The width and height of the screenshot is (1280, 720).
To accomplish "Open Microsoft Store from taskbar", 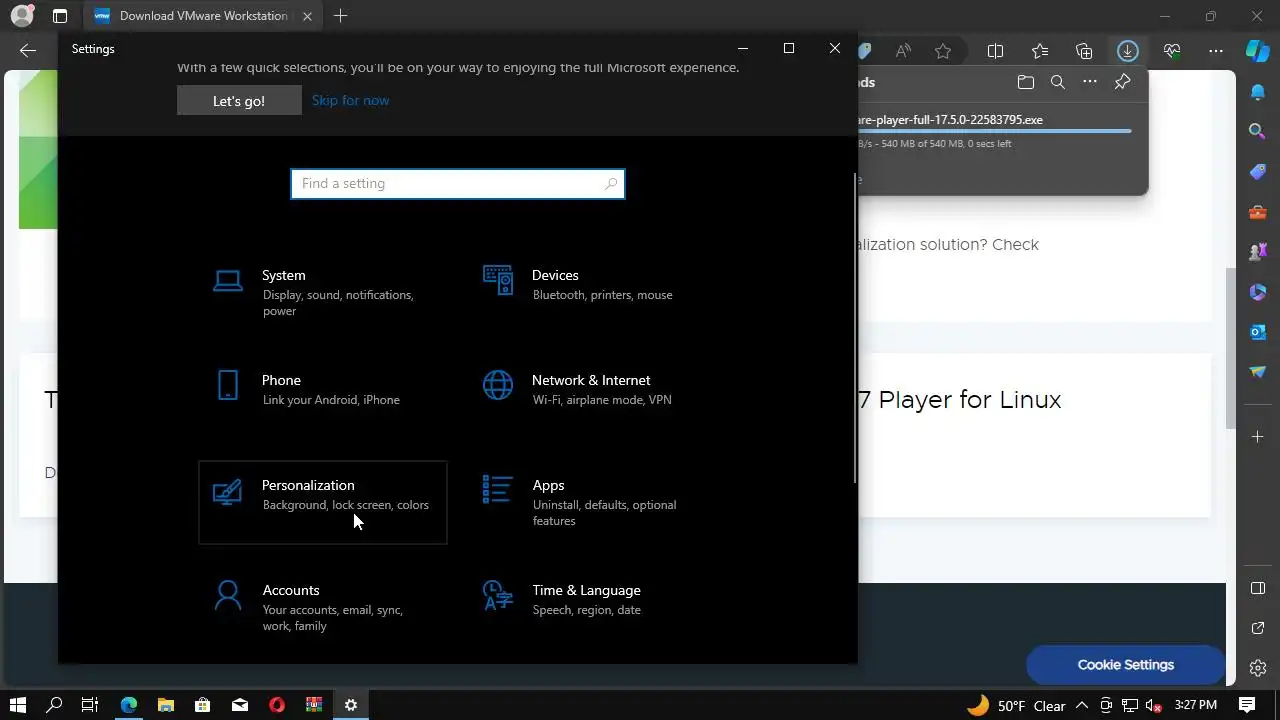I will [202, 705].
